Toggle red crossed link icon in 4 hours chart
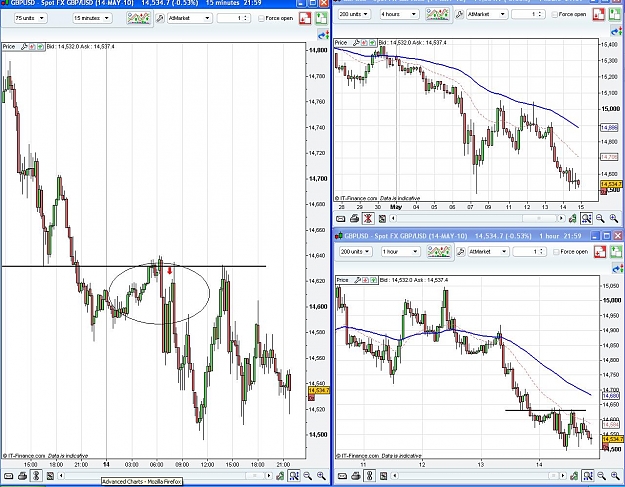This screenshot has height=487, width=625. pyautogui.click(x=368, y=218)
